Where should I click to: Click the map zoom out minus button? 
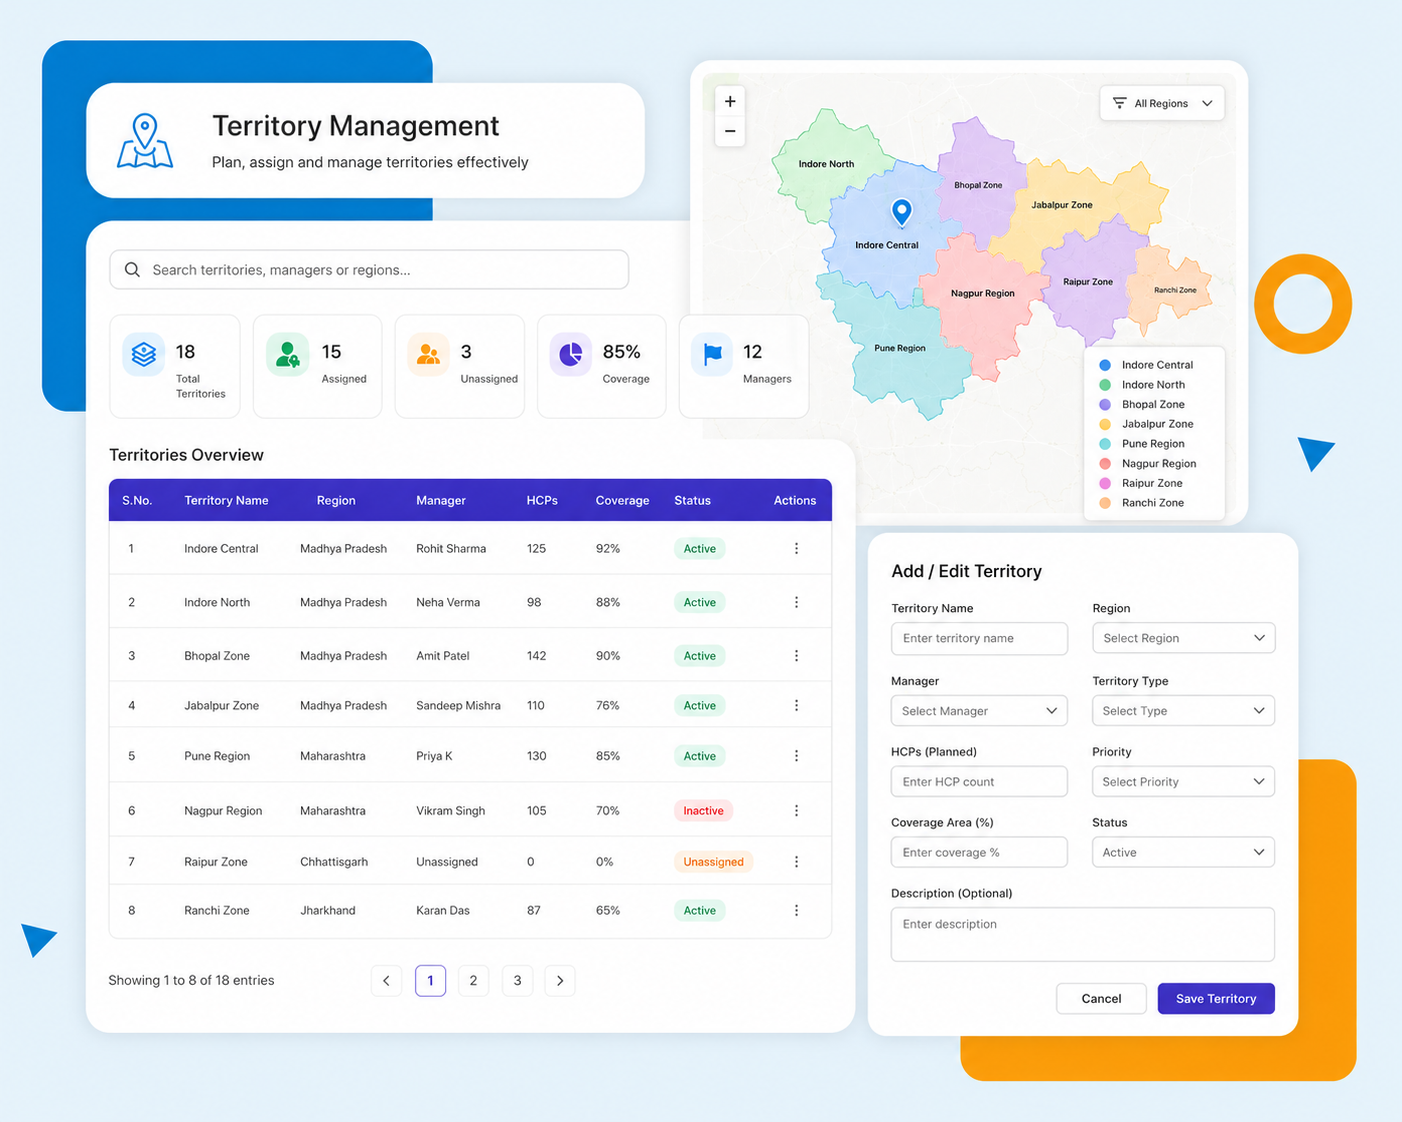click(x=730, y=131)
